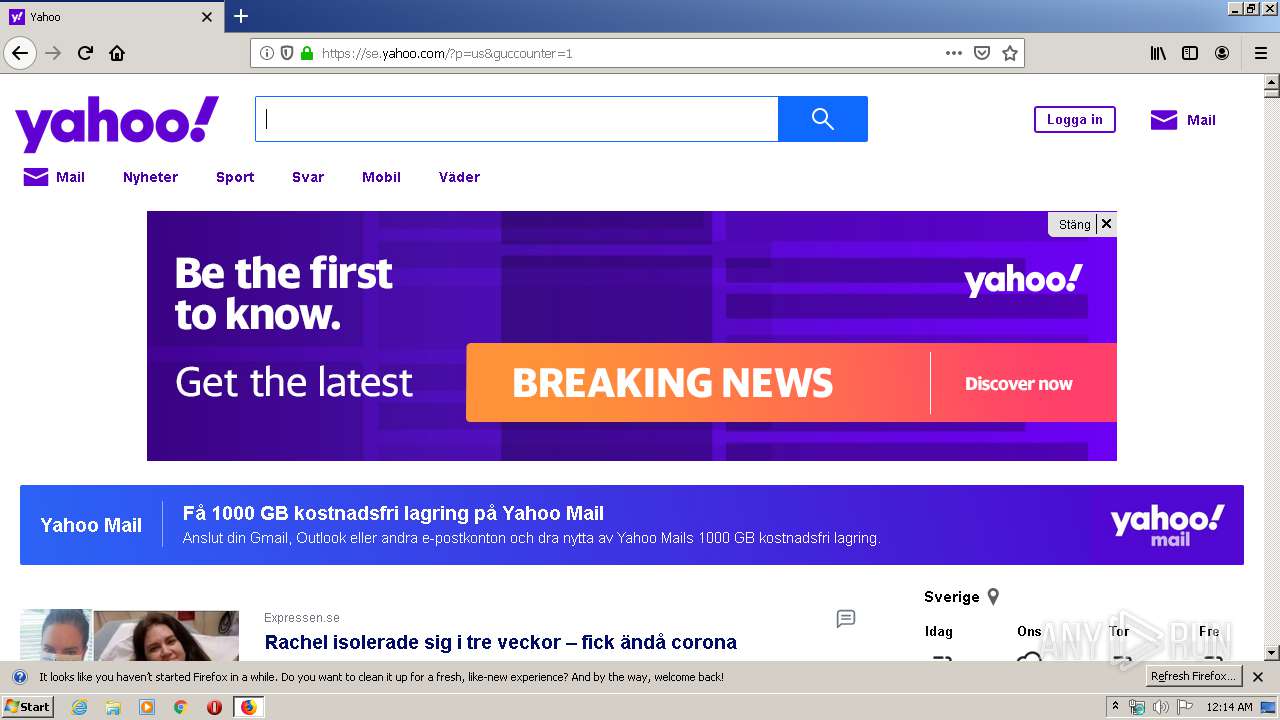Screen dimensions: 1280x720
Task: Click the Expressen.se source label
Action: pos(302,618)
